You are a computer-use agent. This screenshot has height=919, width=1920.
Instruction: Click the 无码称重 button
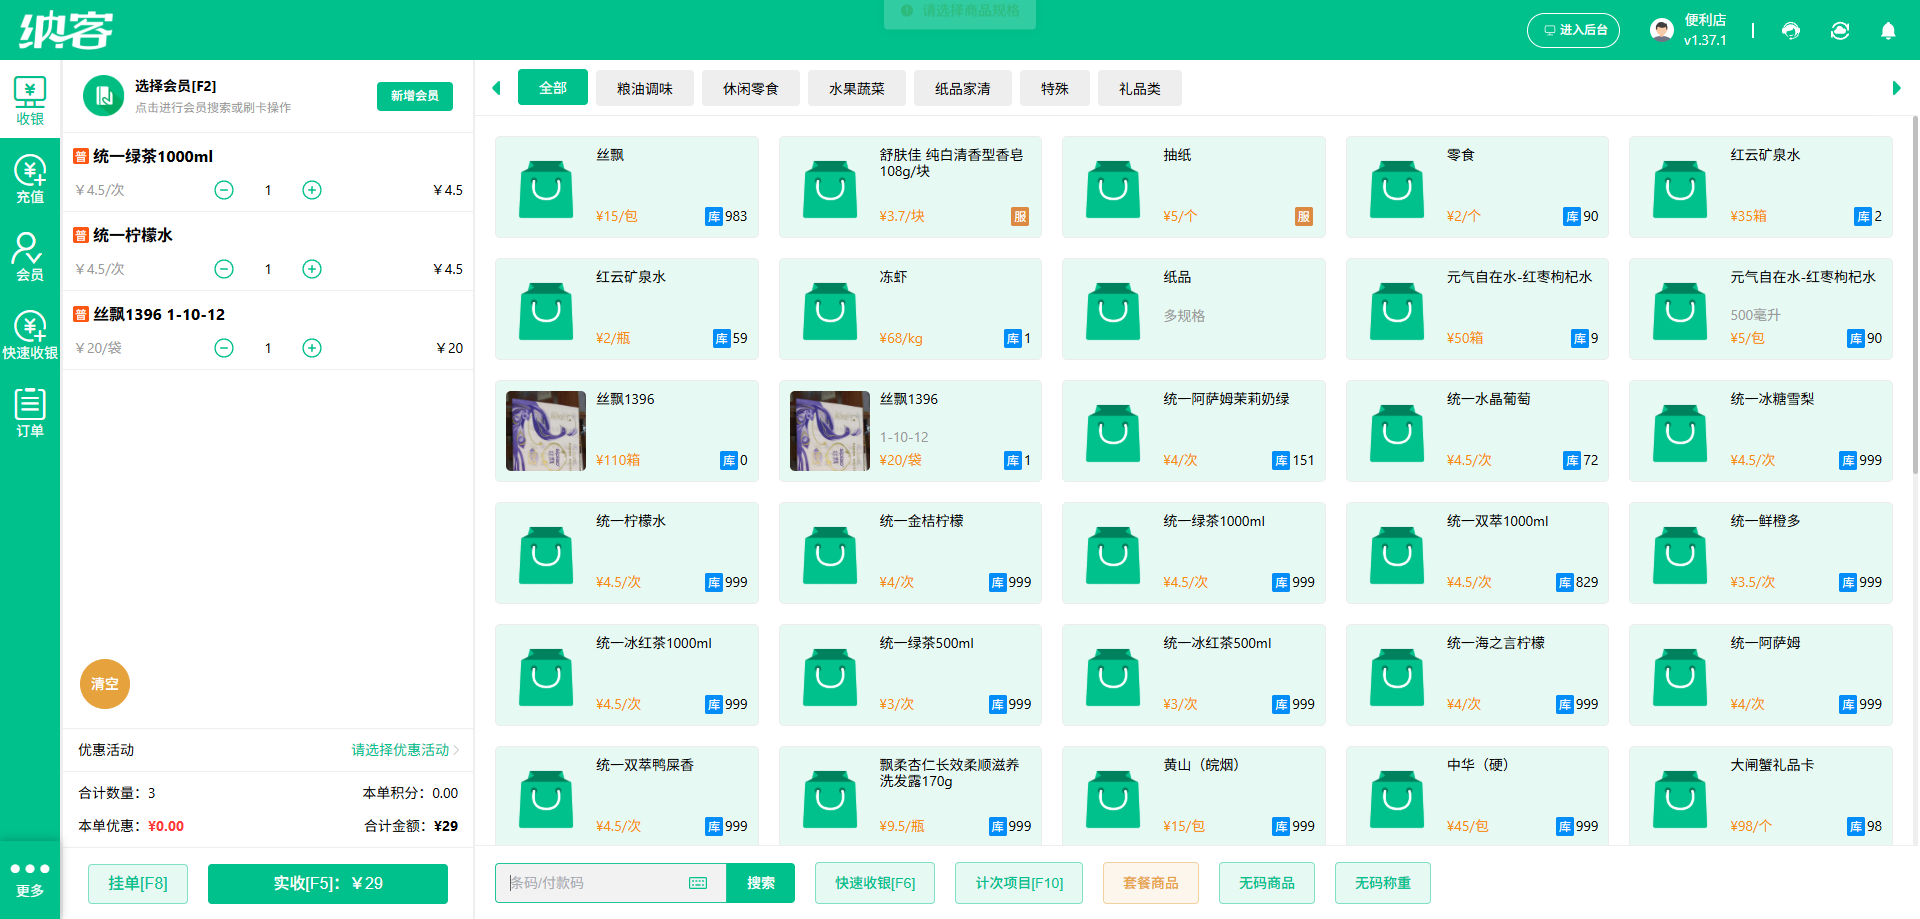tap(1383, 883)
